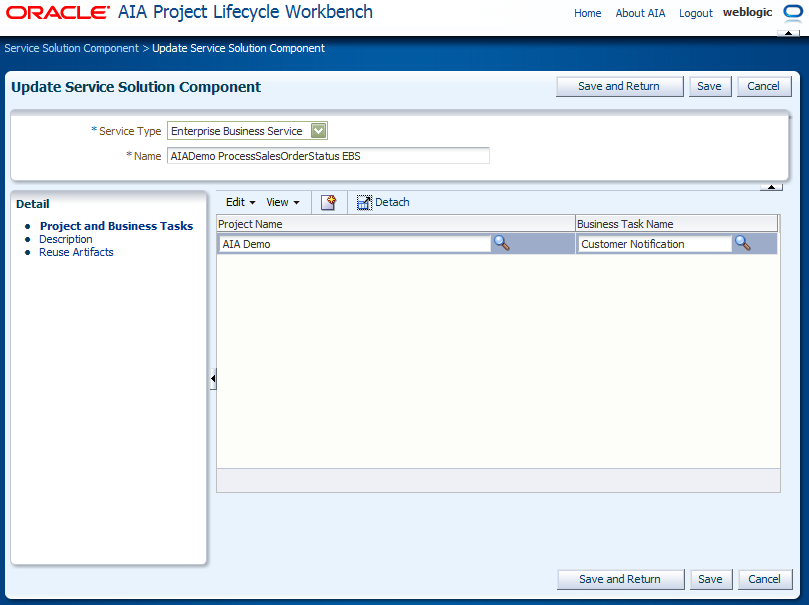Open Project Name search magnifier
The image size is (809, 605).
[x=502, y=243]
